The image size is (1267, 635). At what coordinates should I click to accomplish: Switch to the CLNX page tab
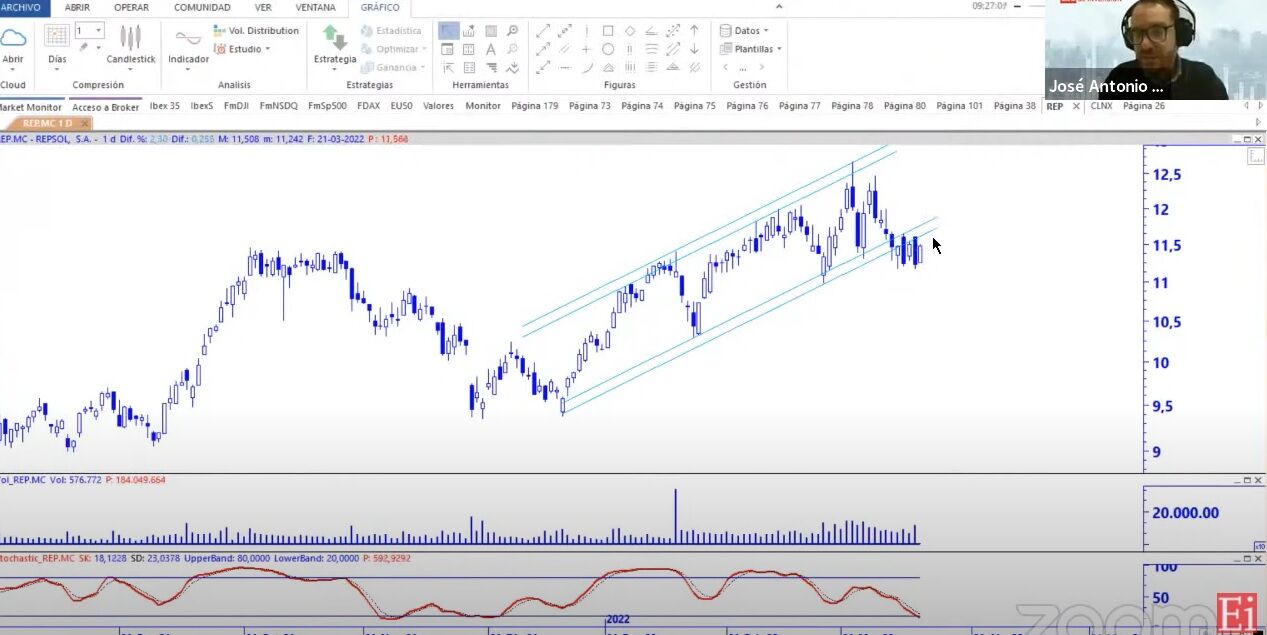[x=1101, y=106]
